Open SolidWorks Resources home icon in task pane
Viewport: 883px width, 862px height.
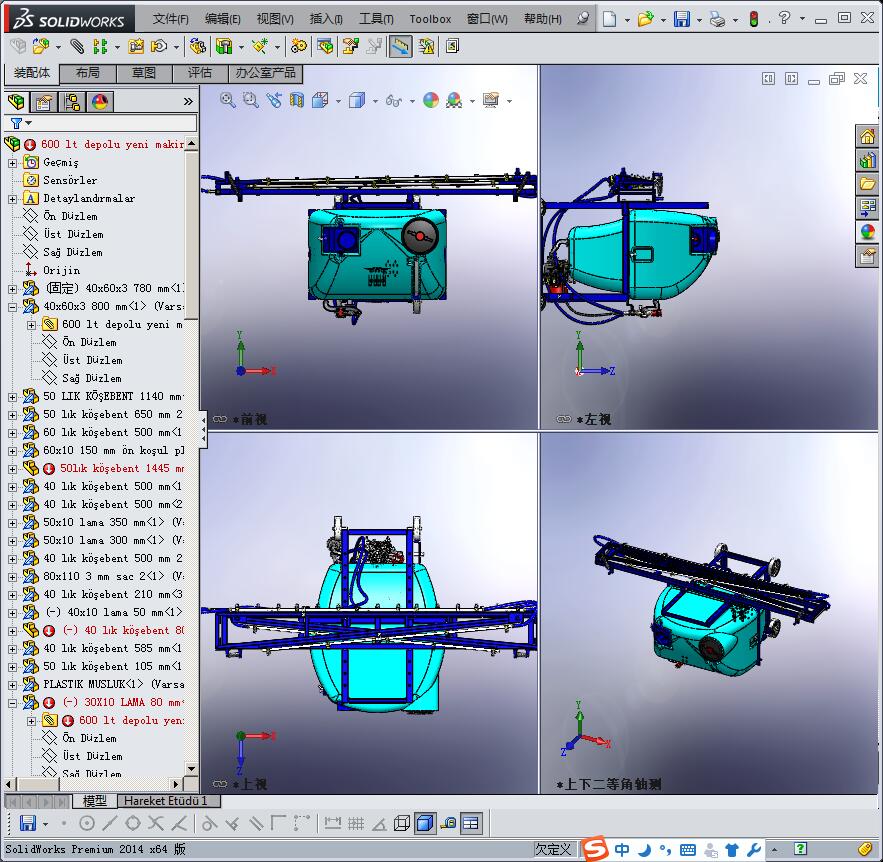coord(867,136)
